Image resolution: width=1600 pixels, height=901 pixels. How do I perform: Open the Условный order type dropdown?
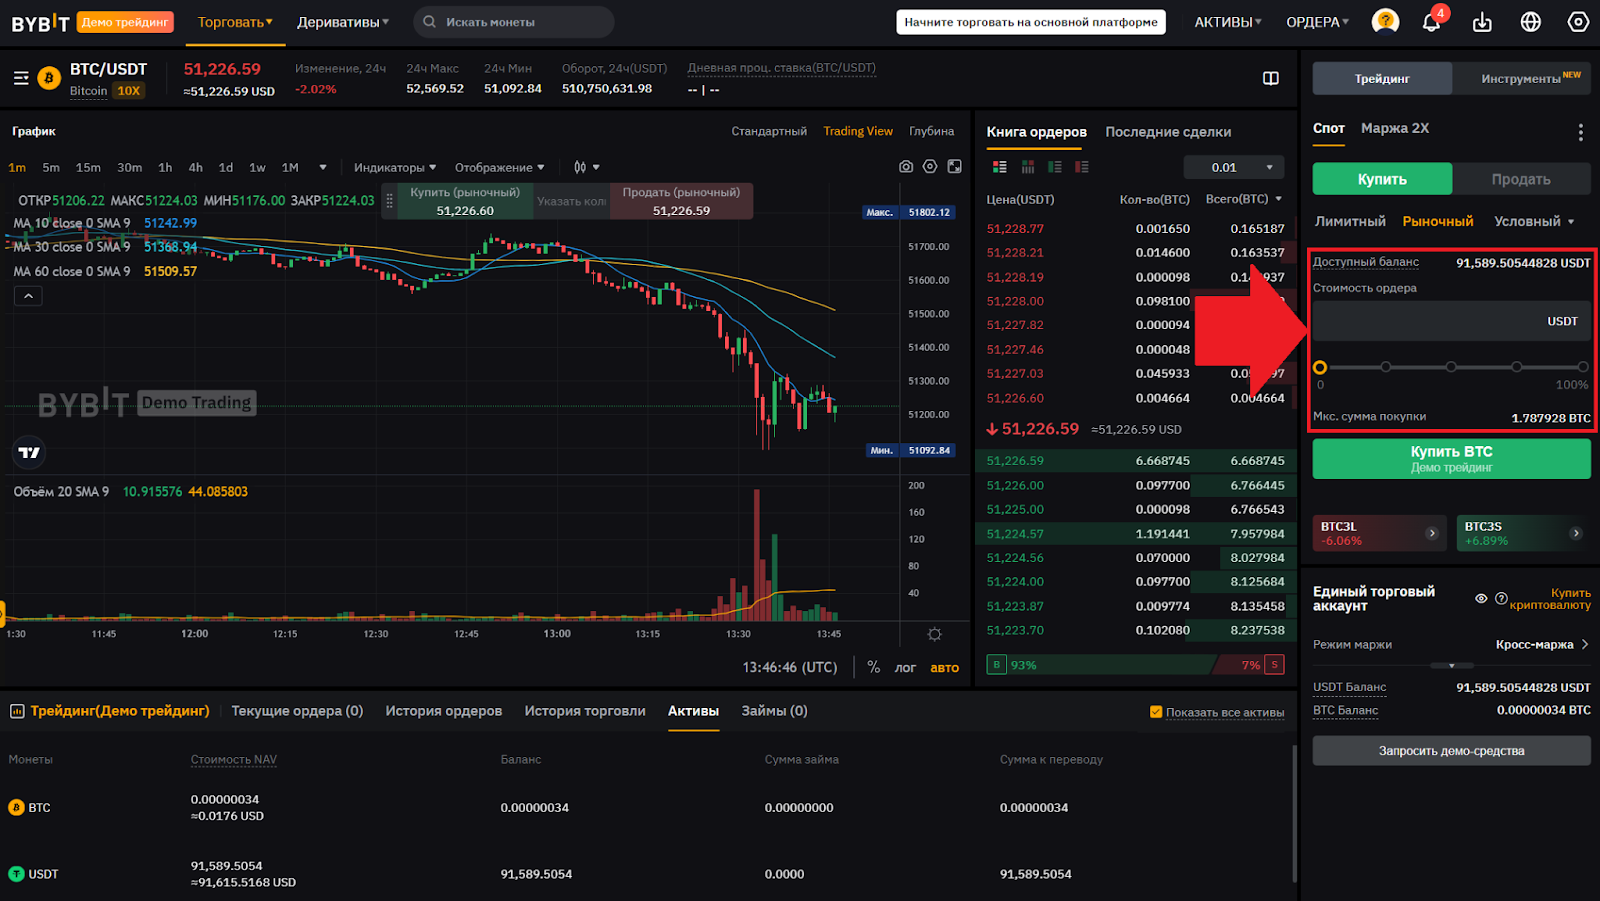[x=1534, y=221]
